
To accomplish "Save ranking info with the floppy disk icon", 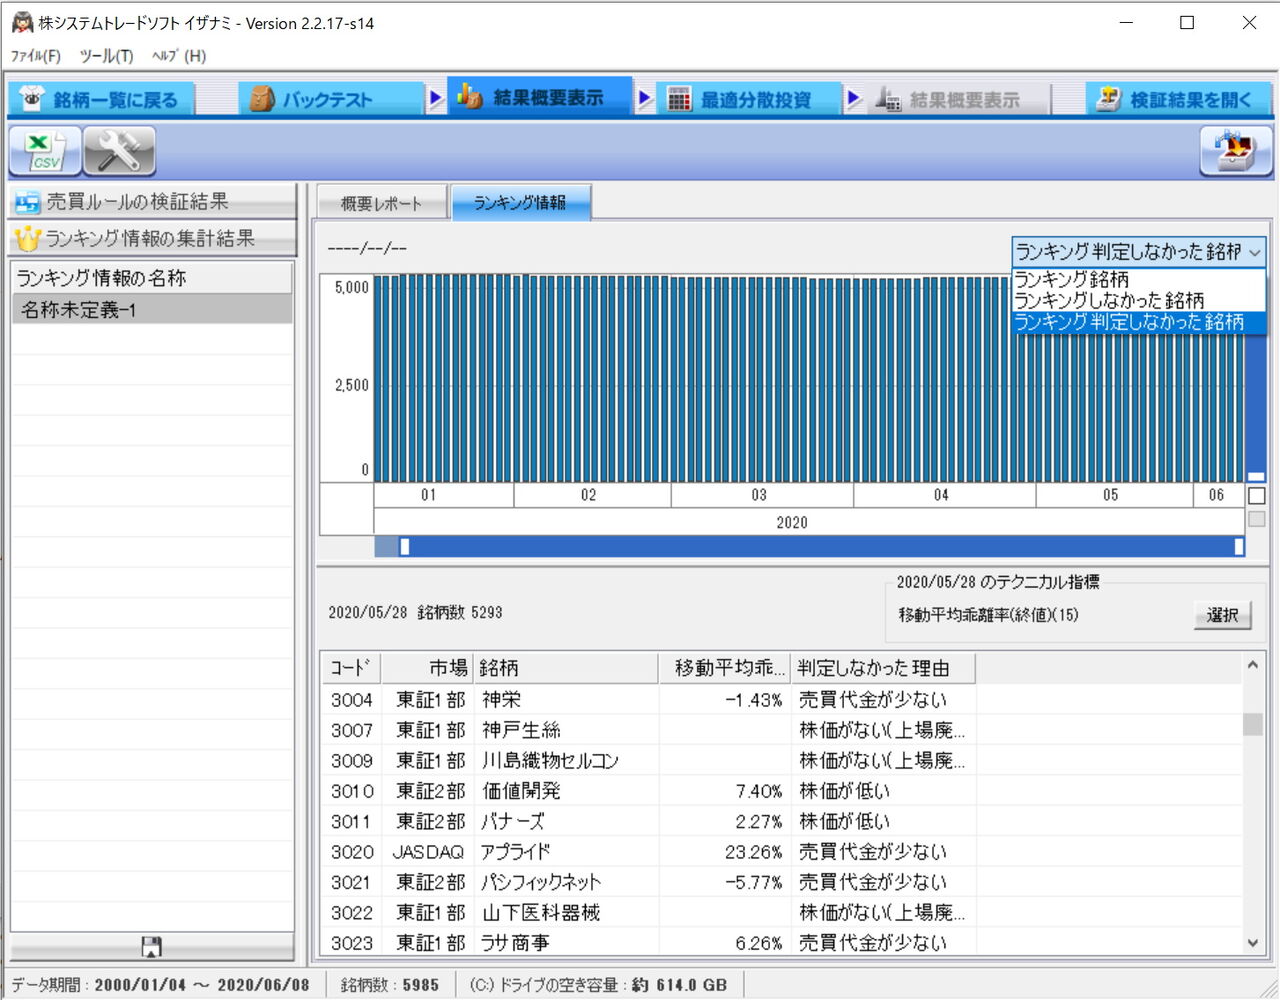I will click(152, 946).
